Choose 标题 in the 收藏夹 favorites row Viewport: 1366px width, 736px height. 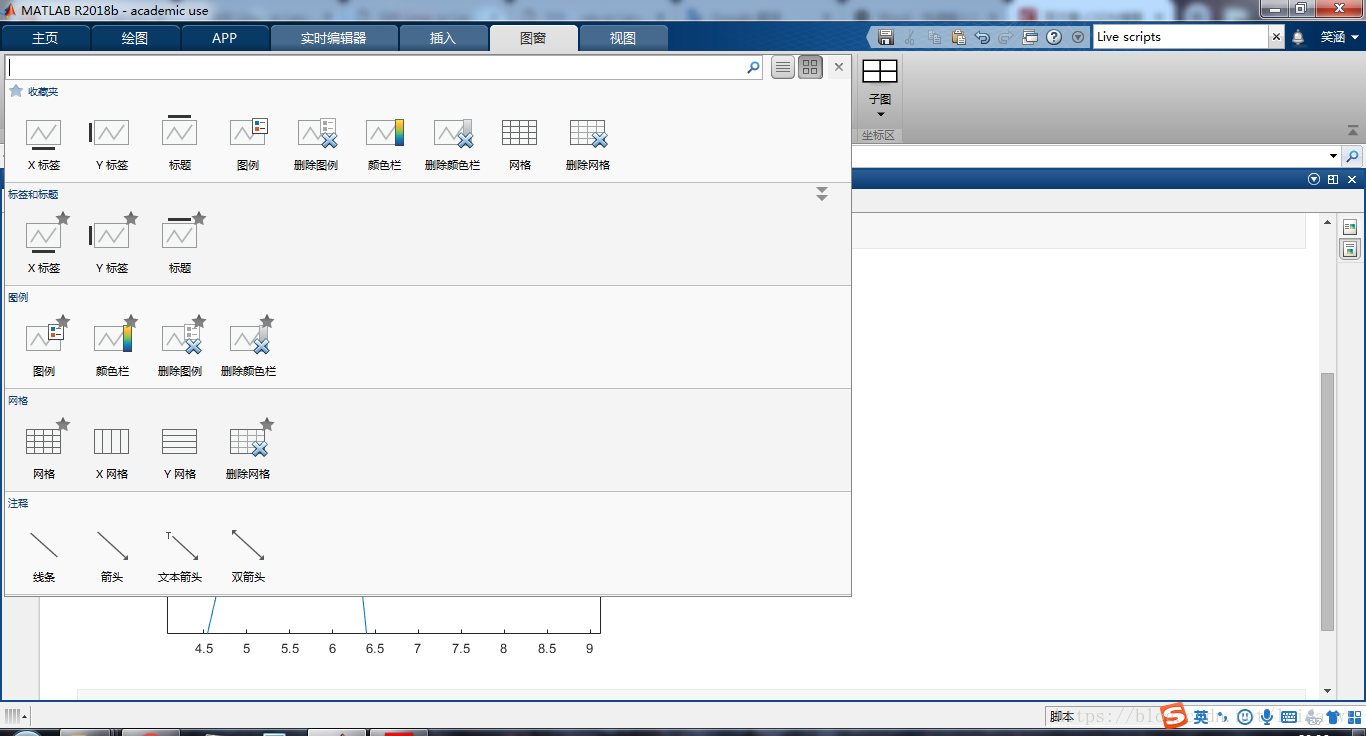tap(180, 144)
